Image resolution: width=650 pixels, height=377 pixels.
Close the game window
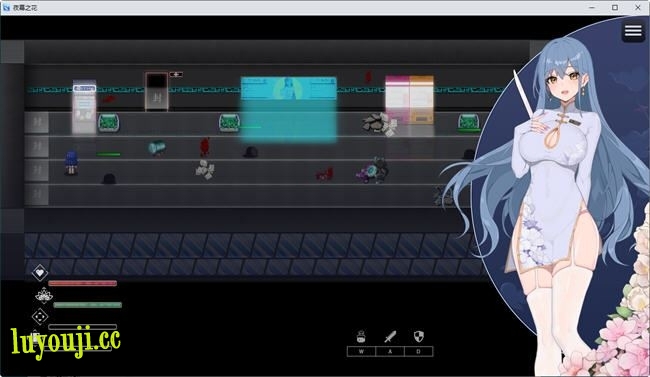[638, 7]
